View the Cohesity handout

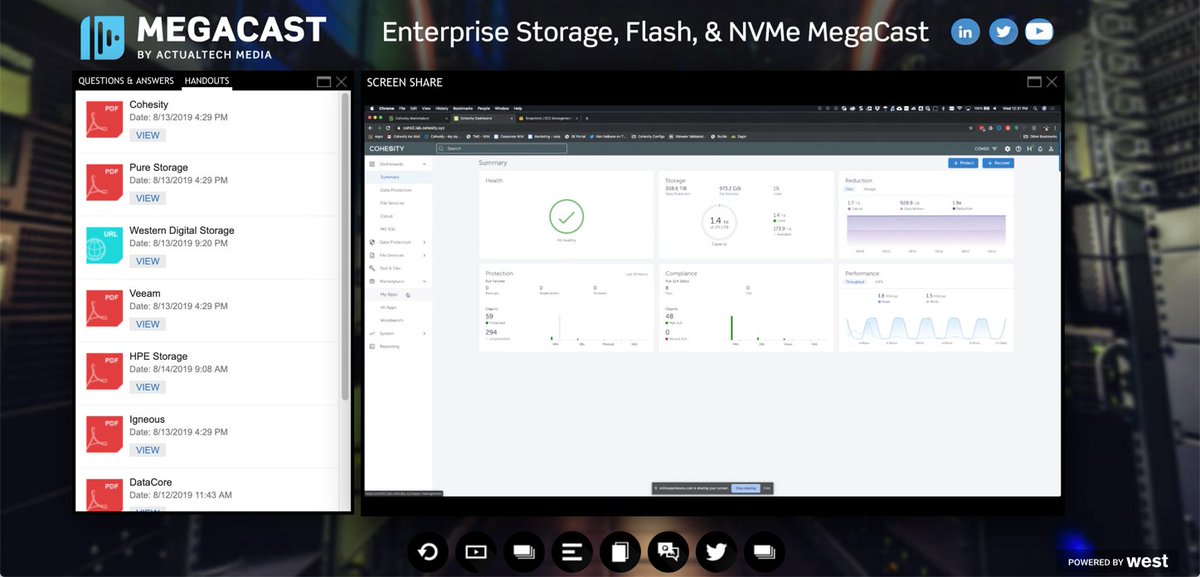pyautogui.click(x=147, y=135)
